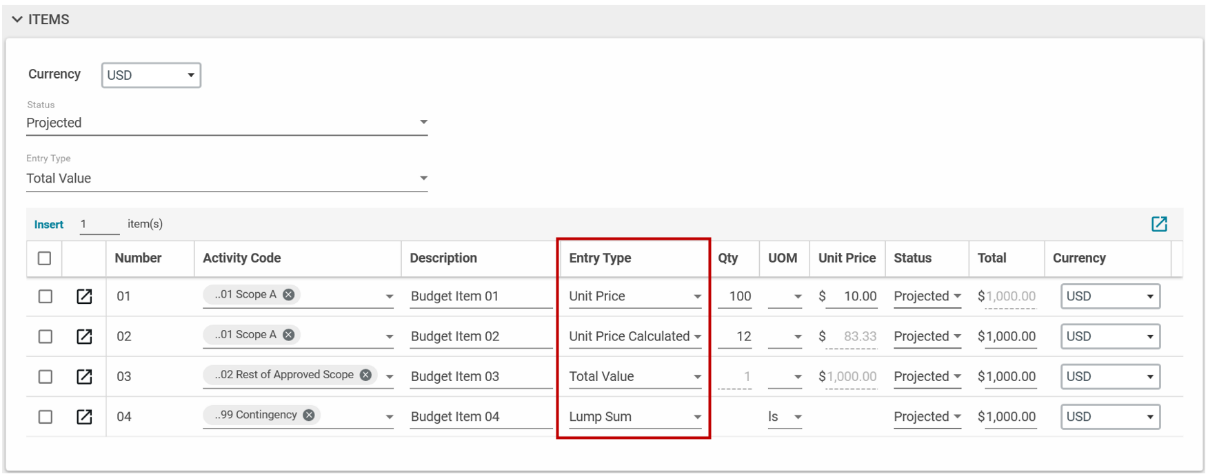1208x474 pixels.
Task: Remove the 01 Scope A tag in row 01
Action: [x=289, y=295]
